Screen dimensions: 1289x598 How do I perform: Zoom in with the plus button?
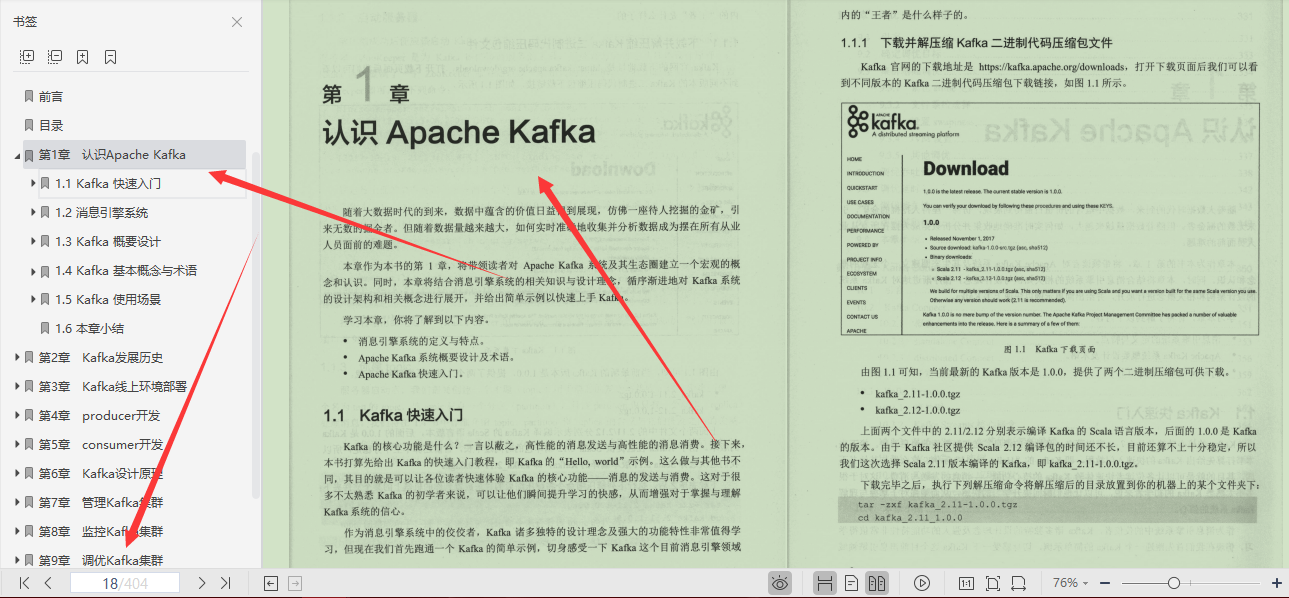(1277, 583)
